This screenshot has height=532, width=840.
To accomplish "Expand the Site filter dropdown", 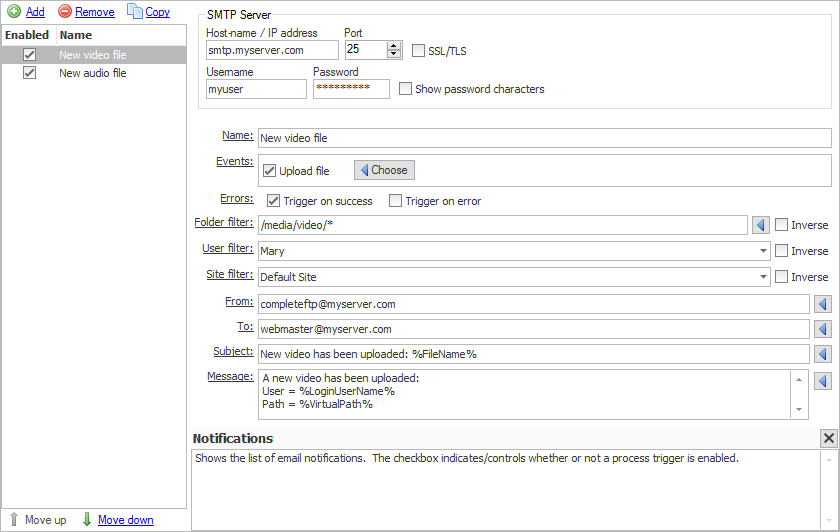I will coord(763,277).
